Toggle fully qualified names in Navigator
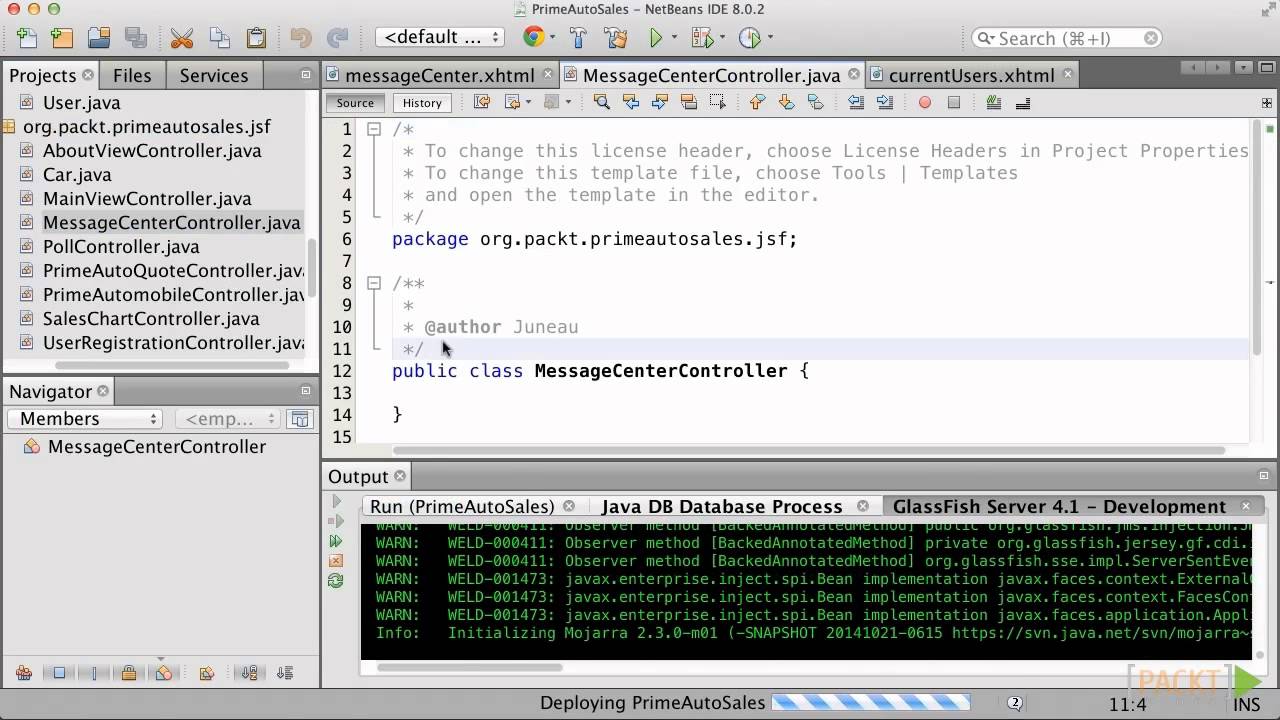This screenshot has width=1280, height=720. click(x=207, y=673)
